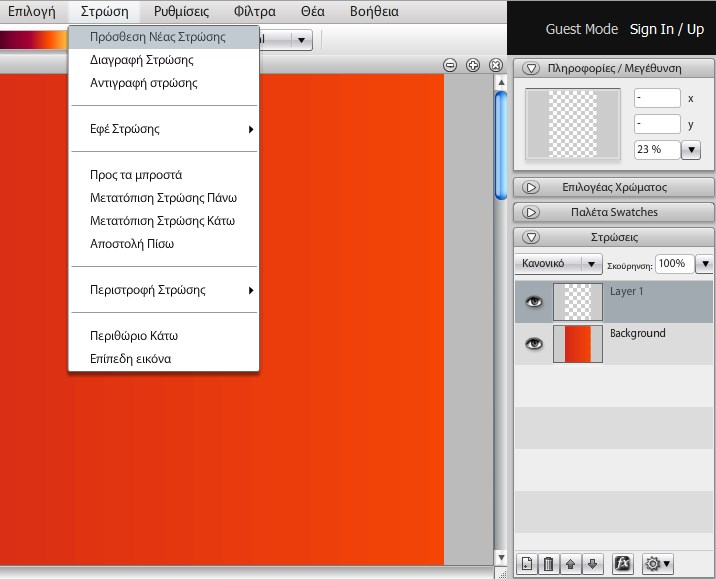716x579 pixels.
Task: Hide the Background layer using its eye icon
Action: tap(534, 343)
